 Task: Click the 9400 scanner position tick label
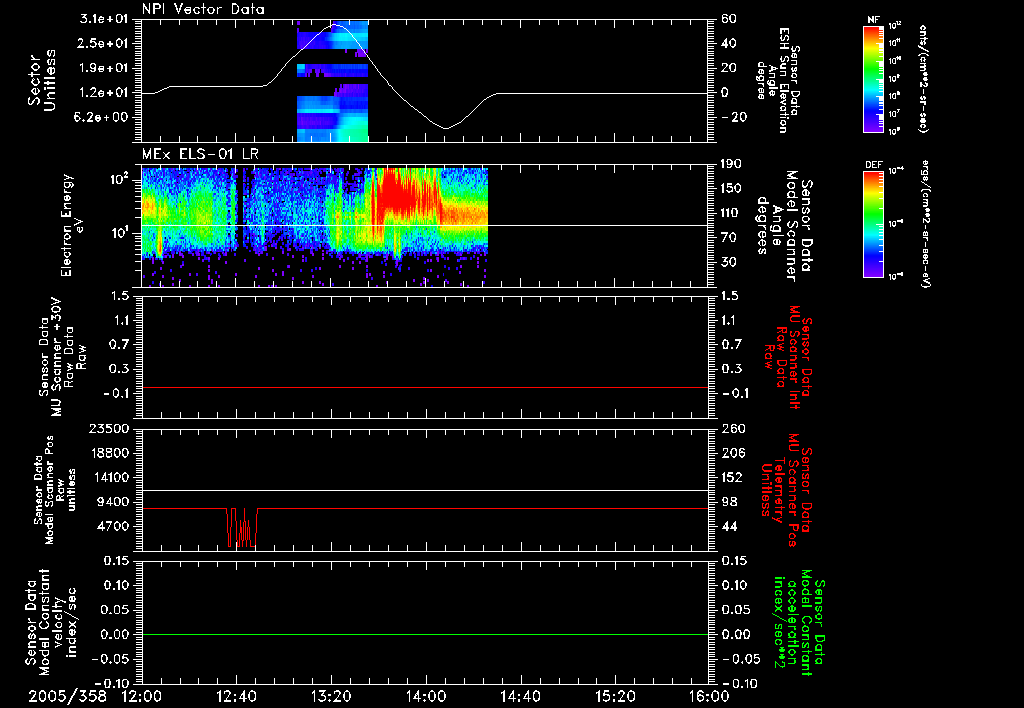coord(113,502)
